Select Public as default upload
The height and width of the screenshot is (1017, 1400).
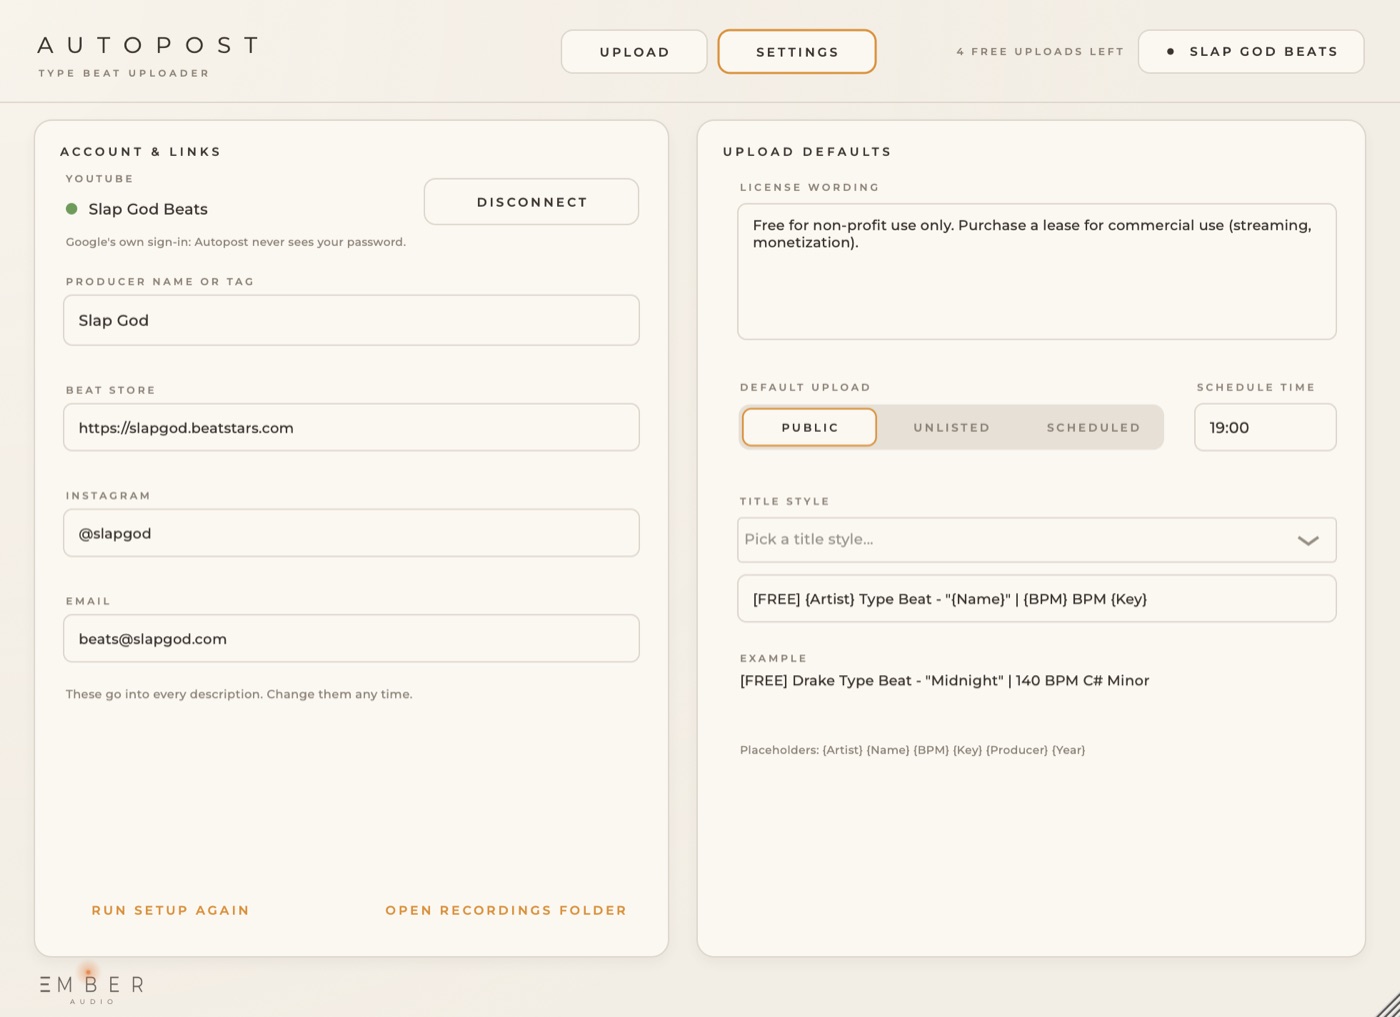coord(810,428)
